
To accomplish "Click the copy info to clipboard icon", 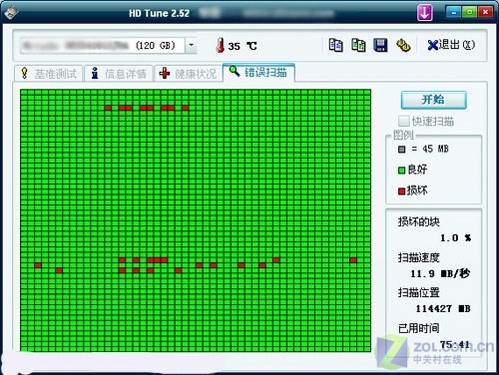I will point(335,45).
